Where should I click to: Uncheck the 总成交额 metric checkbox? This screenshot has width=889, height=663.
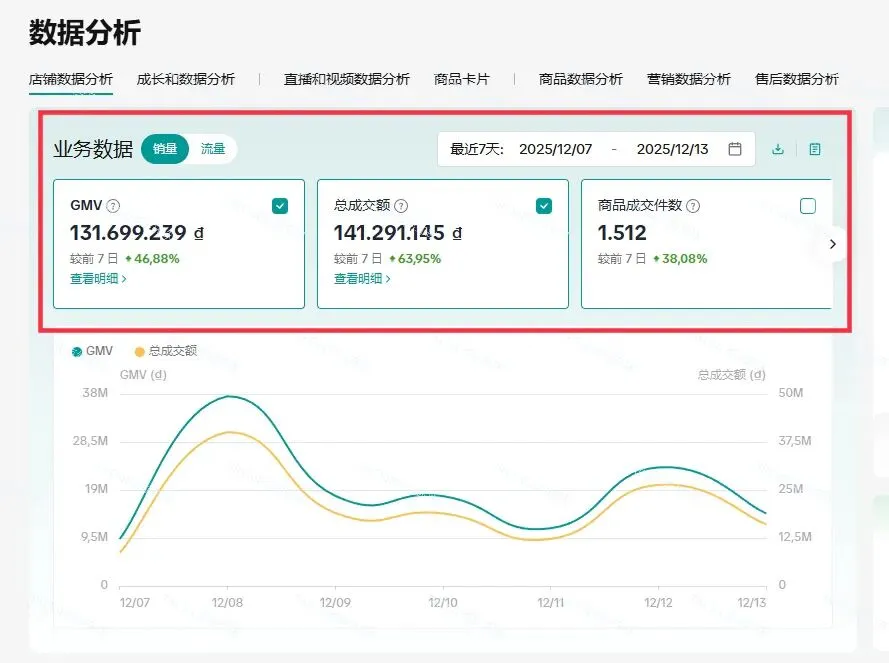pos(544,206)
